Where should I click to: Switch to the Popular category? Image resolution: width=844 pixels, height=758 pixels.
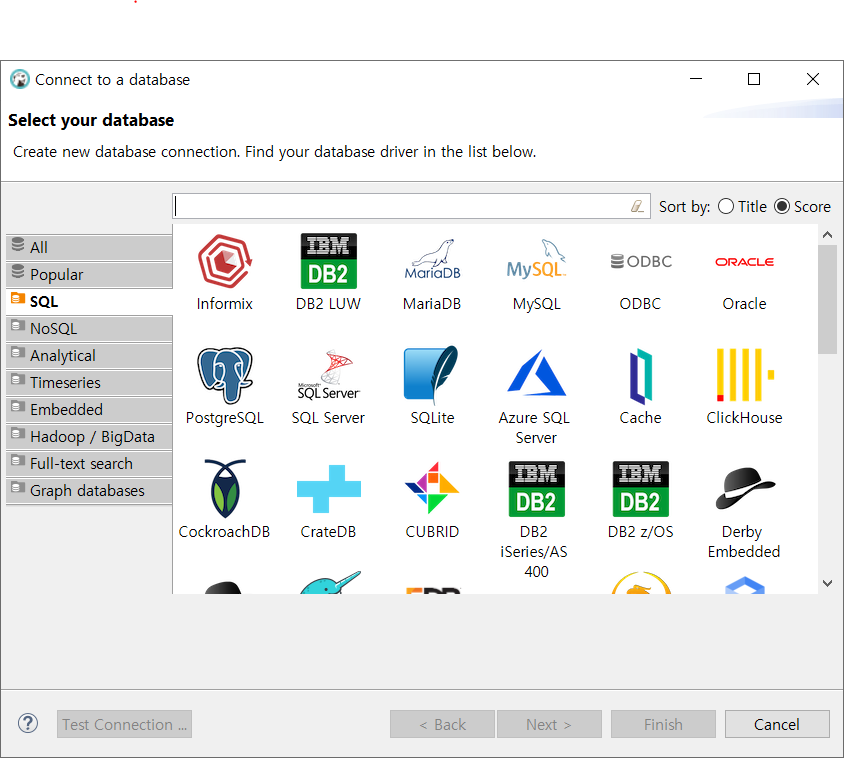coord(89,275)
